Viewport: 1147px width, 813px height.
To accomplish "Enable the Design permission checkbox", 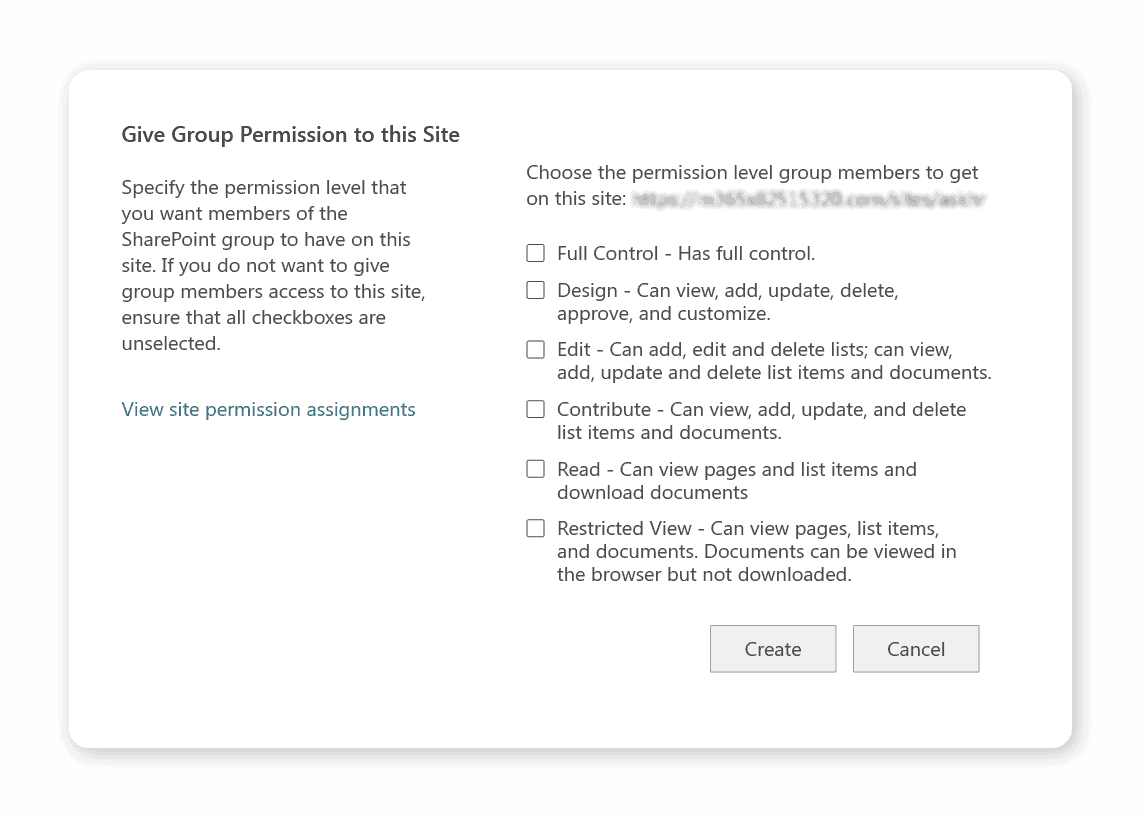I will click(x=535, y=291).
